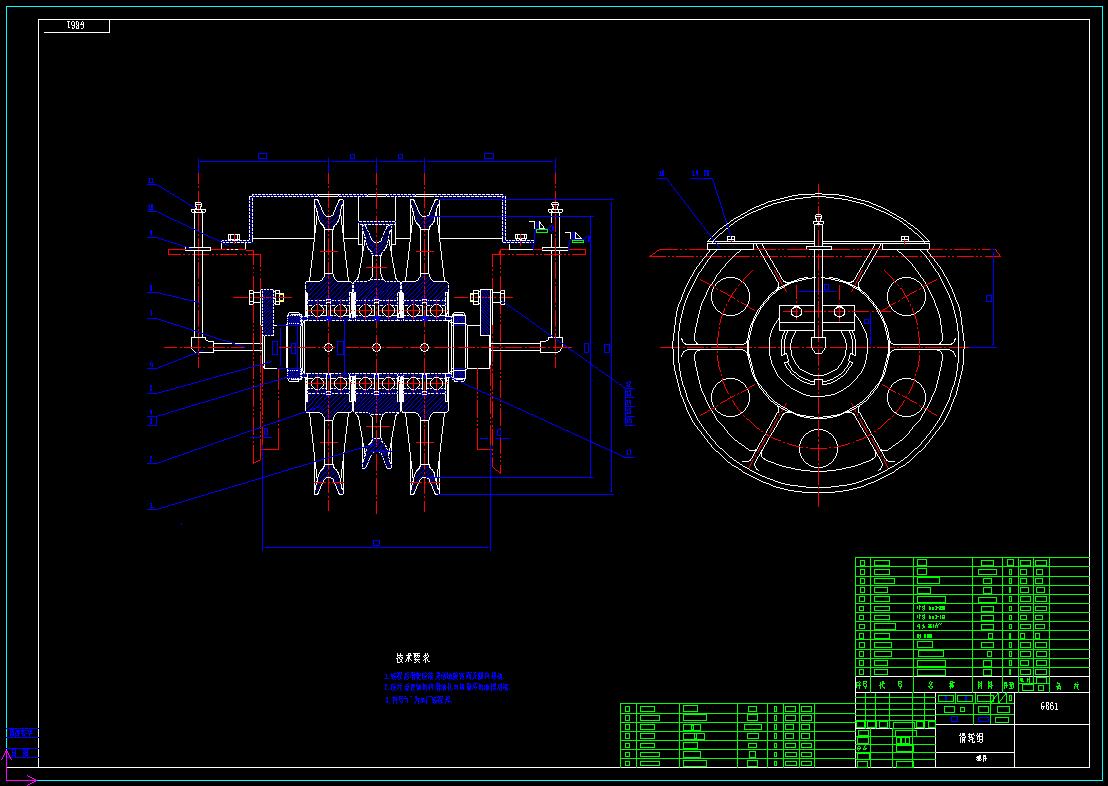Image resolution: width=1108 pixels, height=786 pixels.
Task: Select the 代号 header cell in the parts list
Action: pos(892,685)
